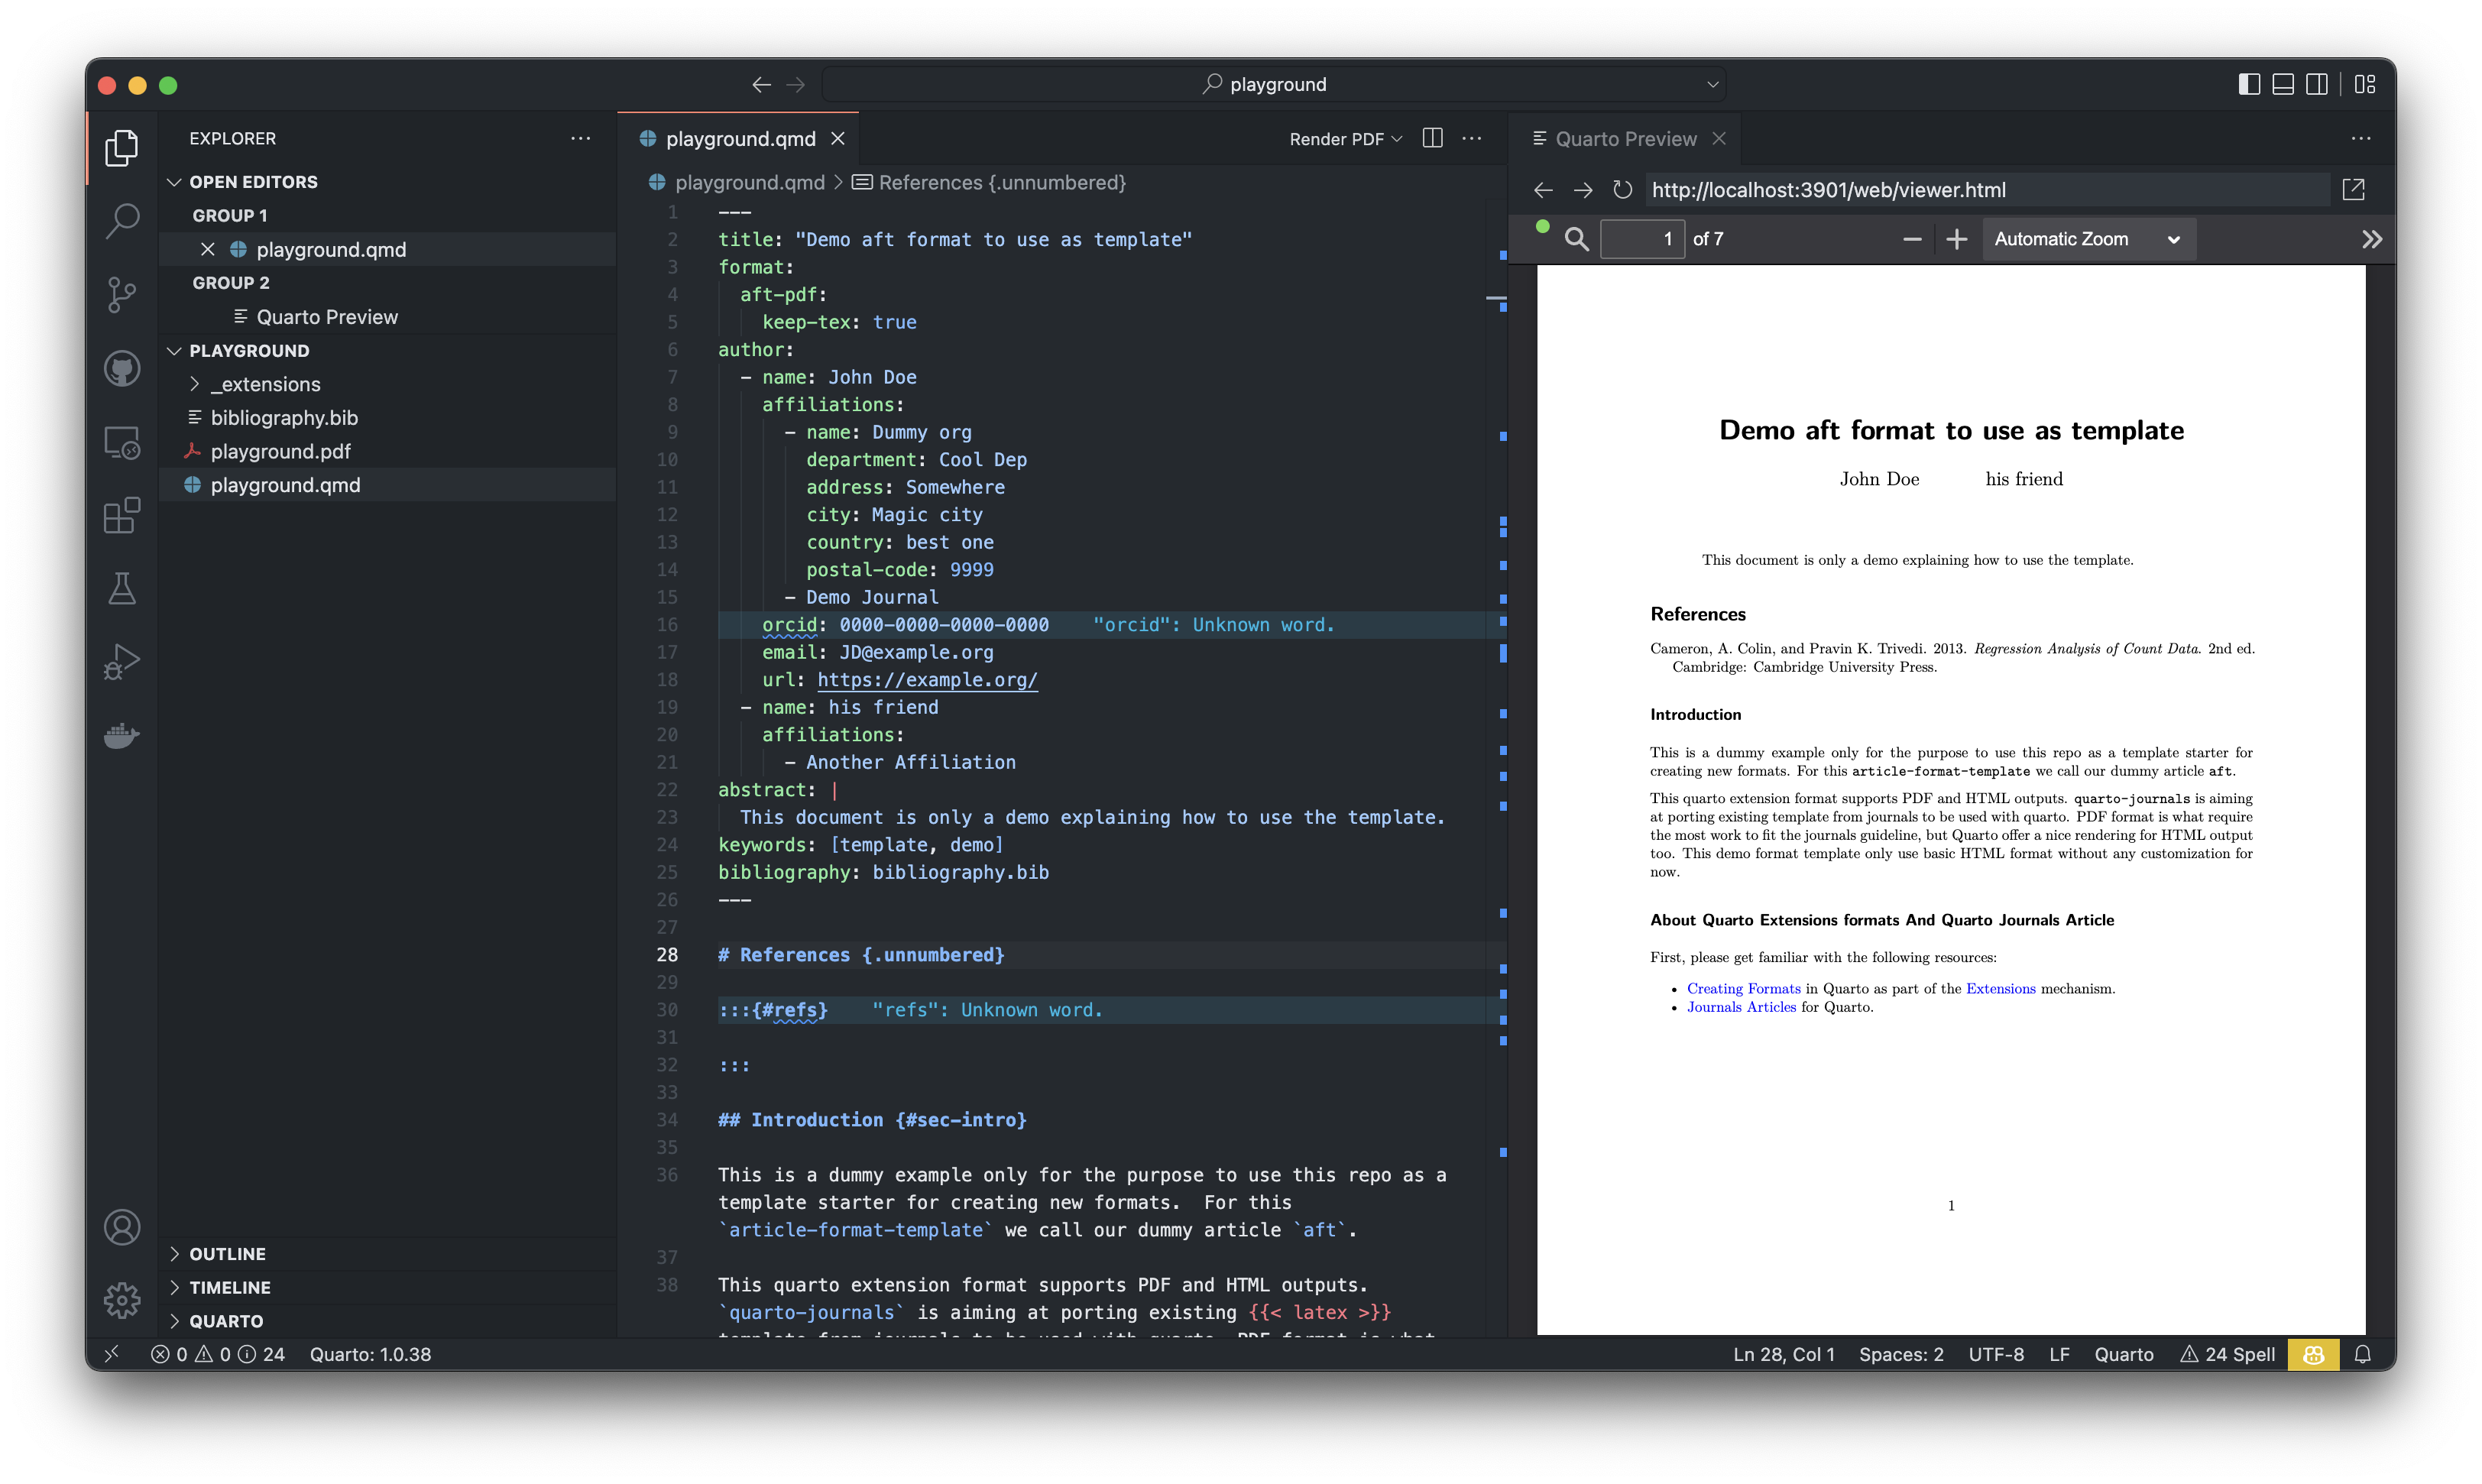Open find in PDF viewer

pyautogui.click(x=1576, y=239)
